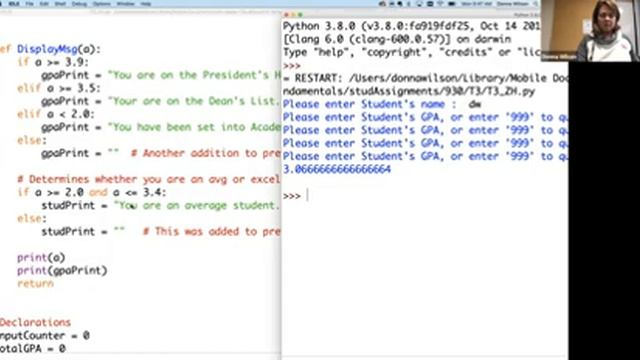Open the File menu
This screenshot has height=360, width=640.
click(x=29, y=4)
